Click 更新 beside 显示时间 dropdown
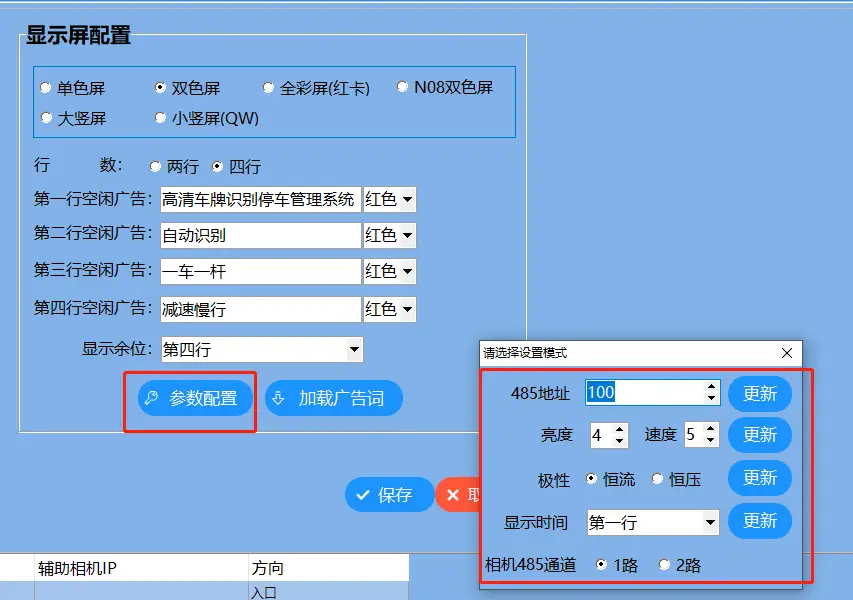853x600 pixels. [760, 521]
